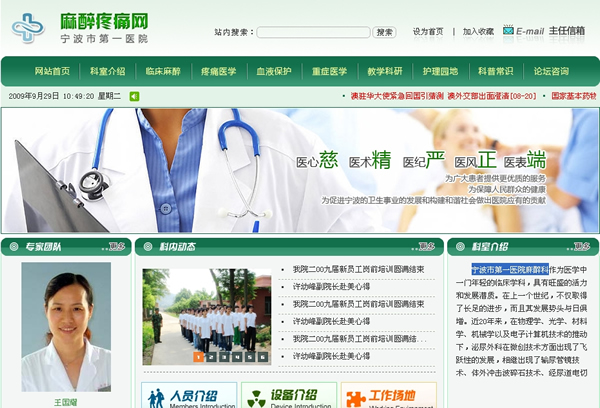Viewport: 600px width, 408px height.
Task: Focus the 站内搜索 input field
Action: tap(314, 32)
